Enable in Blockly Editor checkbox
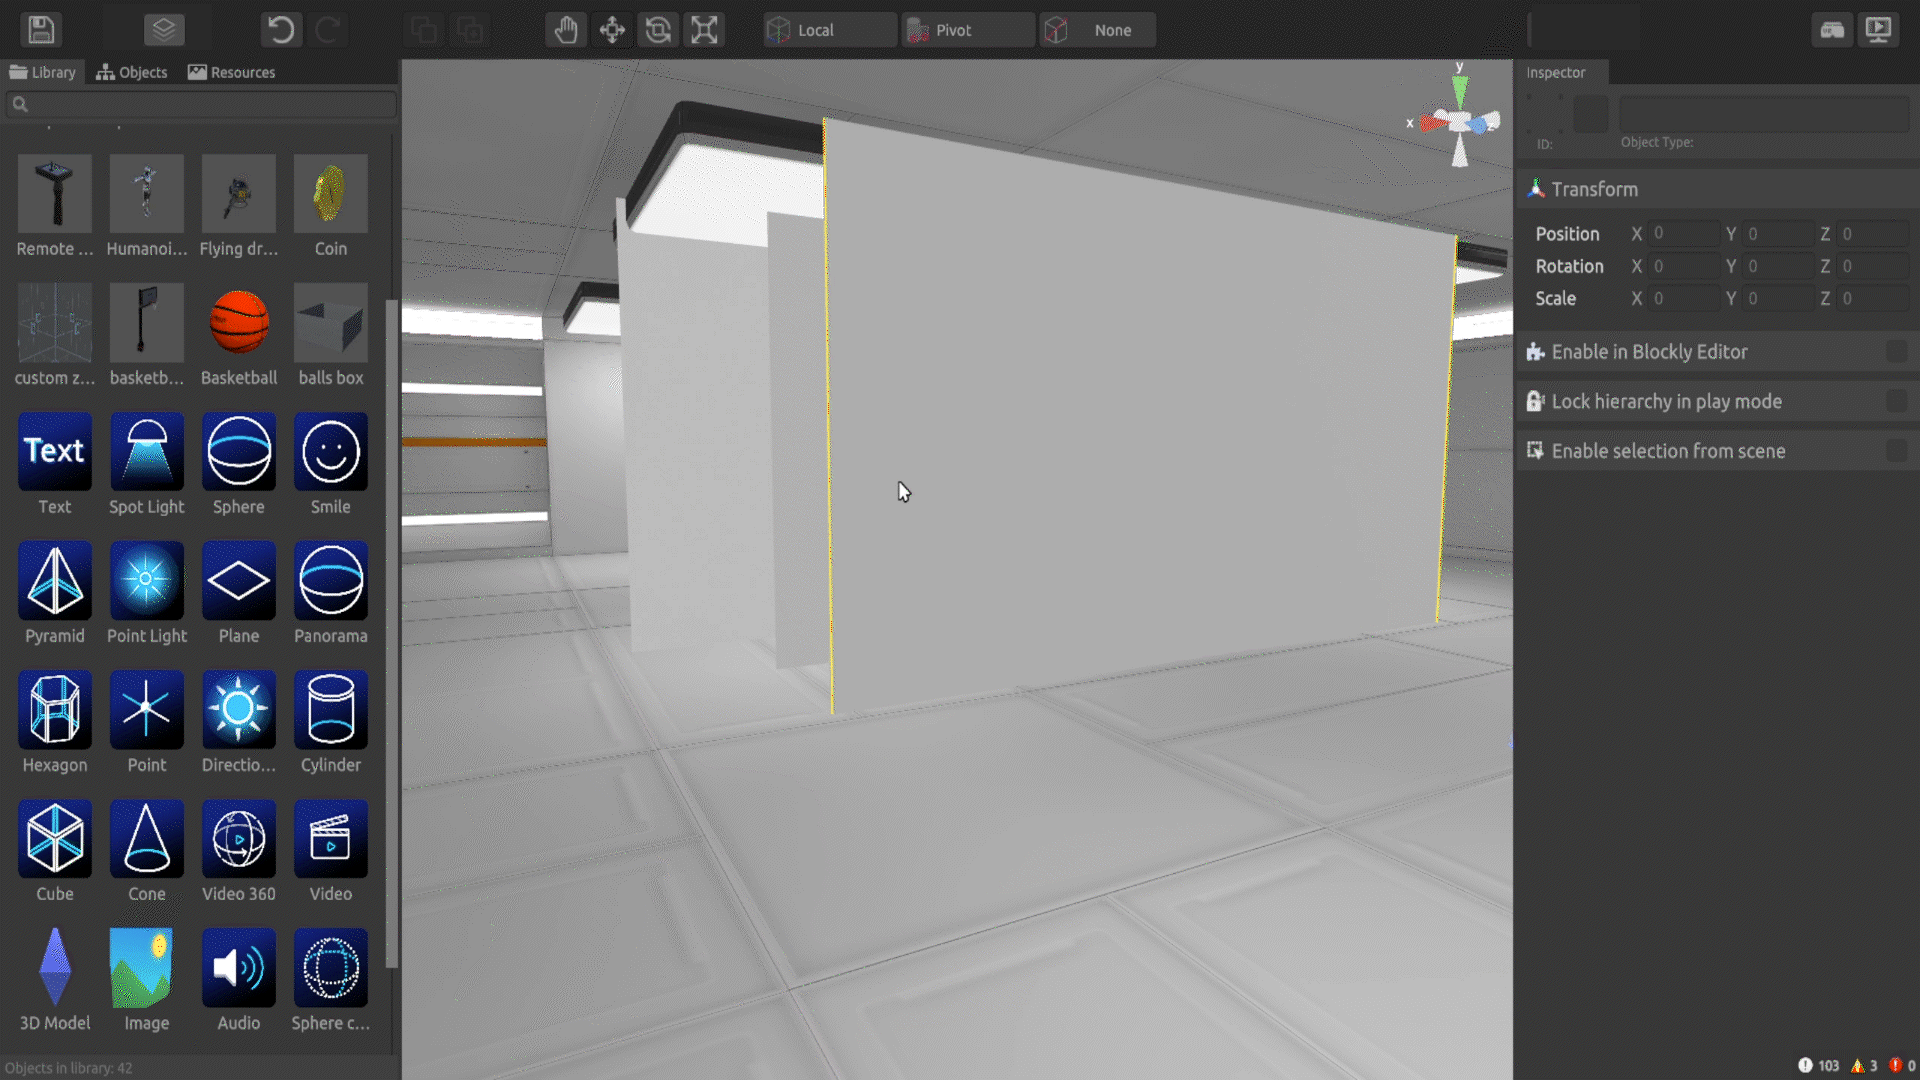 coord(1896,352)
